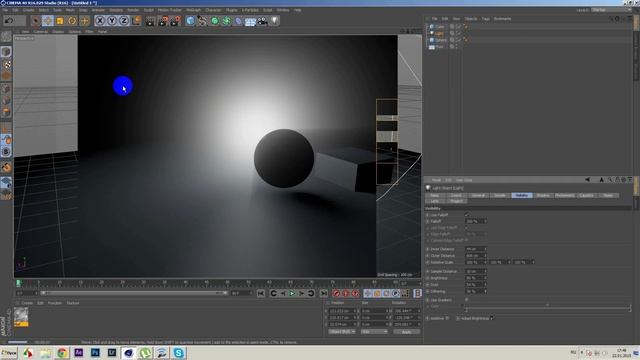
Task: Add a Light object
Action: coord(274,21)
